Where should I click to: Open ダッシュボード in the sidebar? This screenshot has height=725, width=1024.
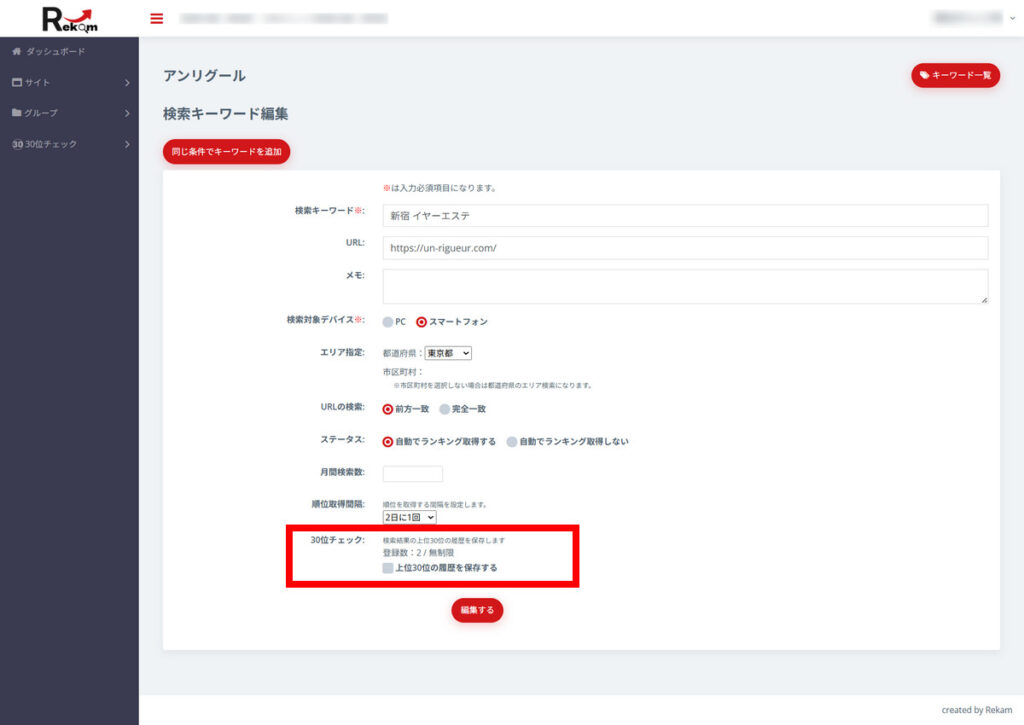55,51
